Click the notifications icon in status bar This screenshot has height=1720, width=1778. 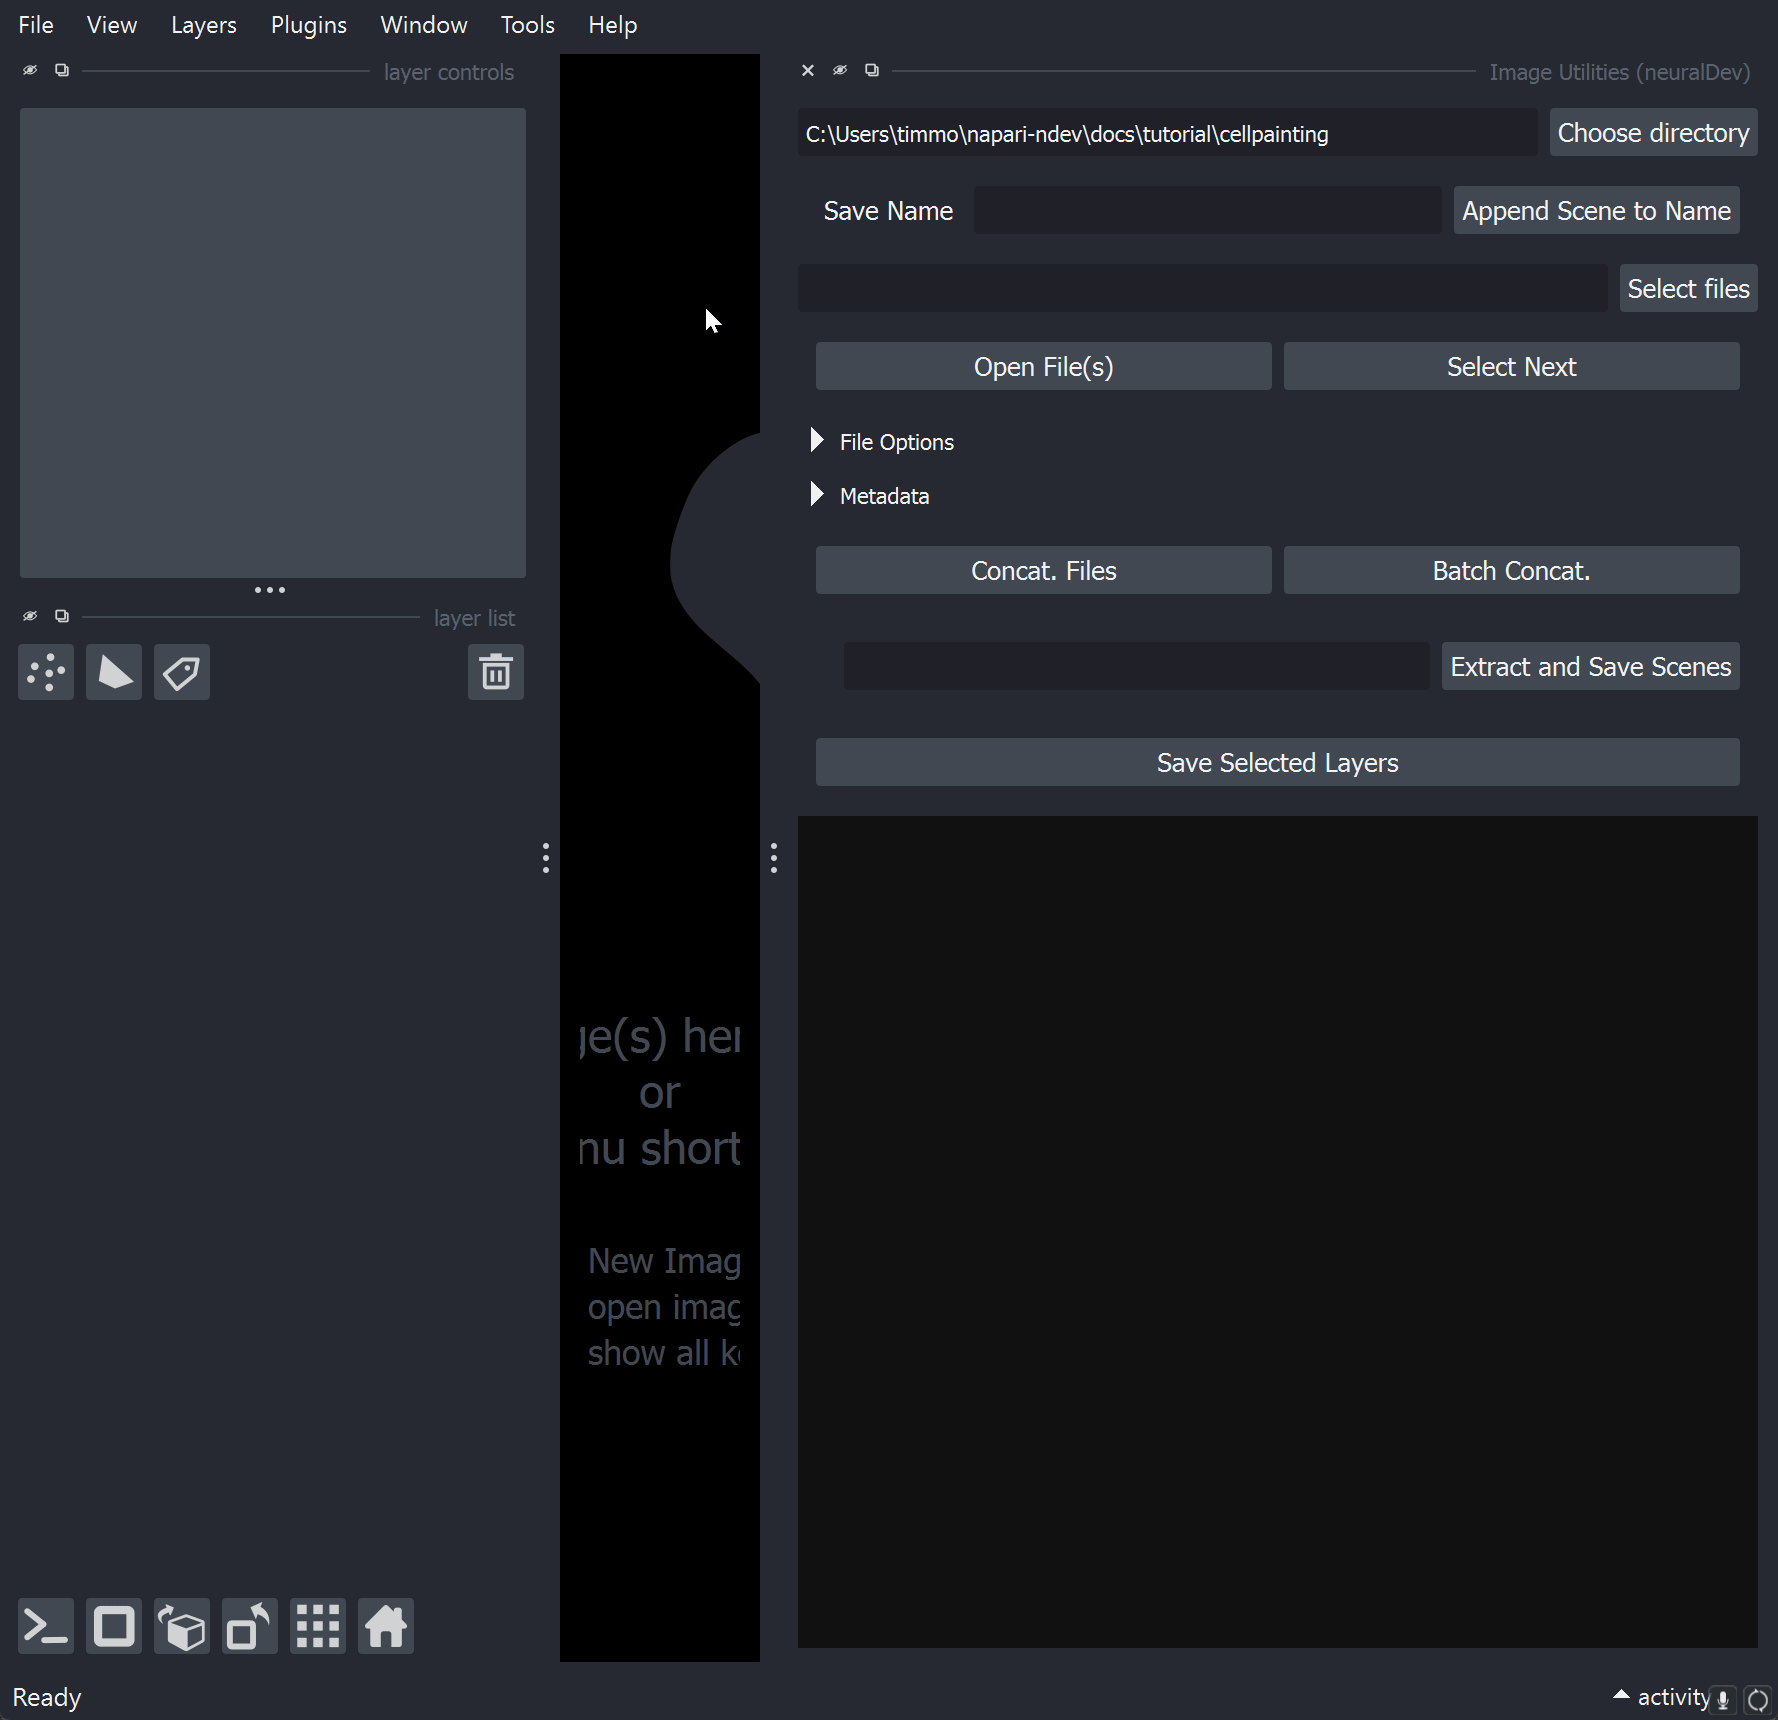pos(1723,1699)
